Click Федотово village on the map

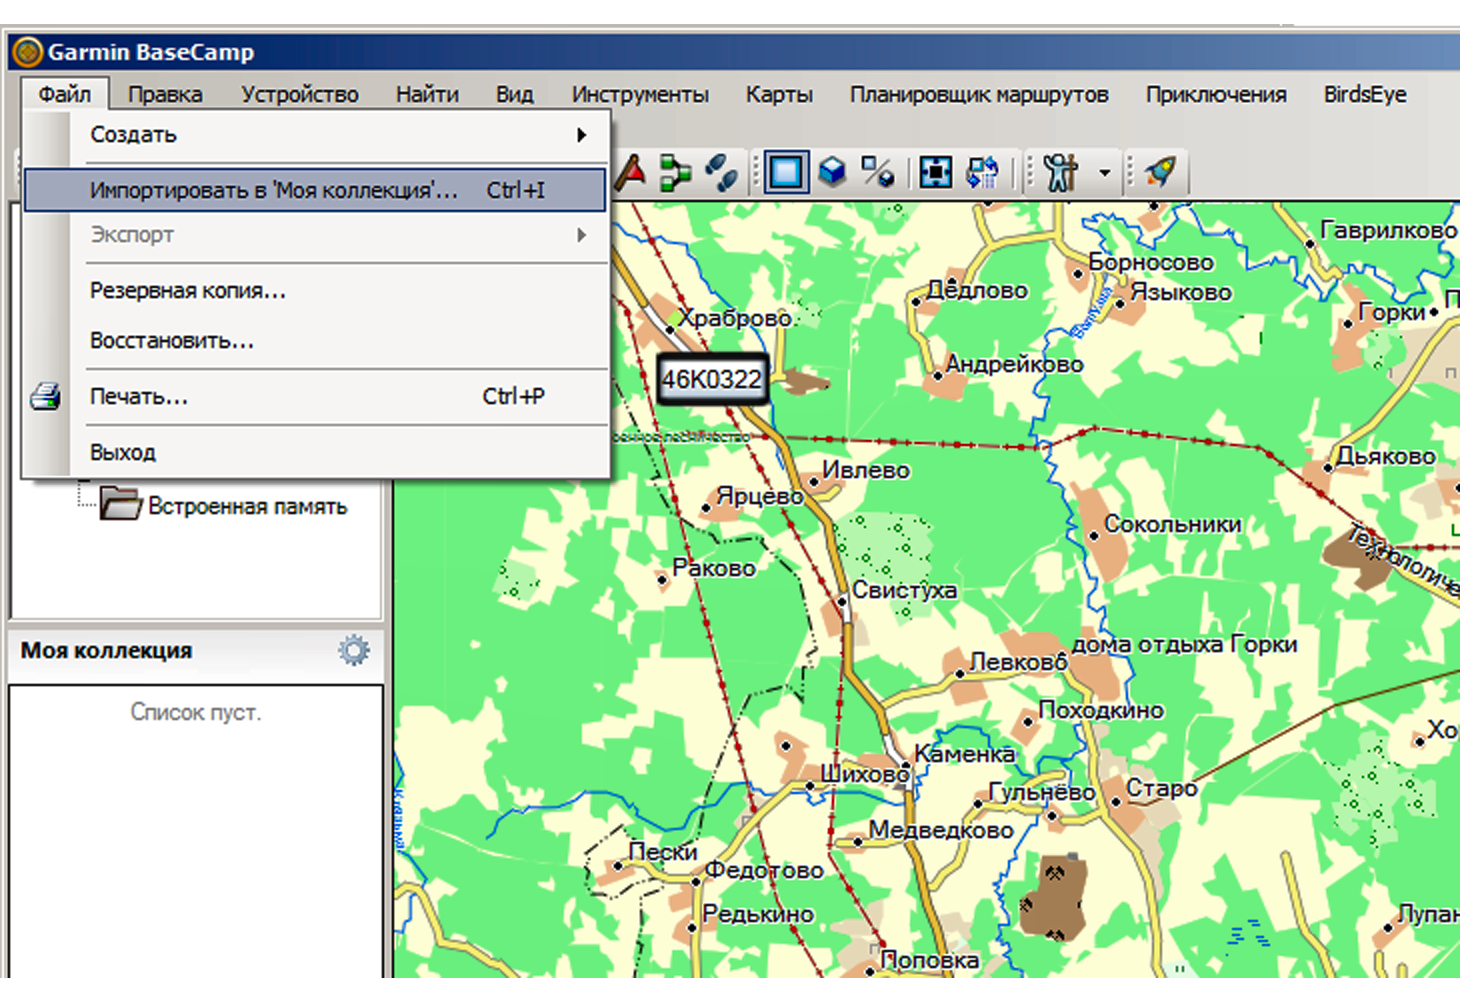pyautogui.click(x=764, y=870)
